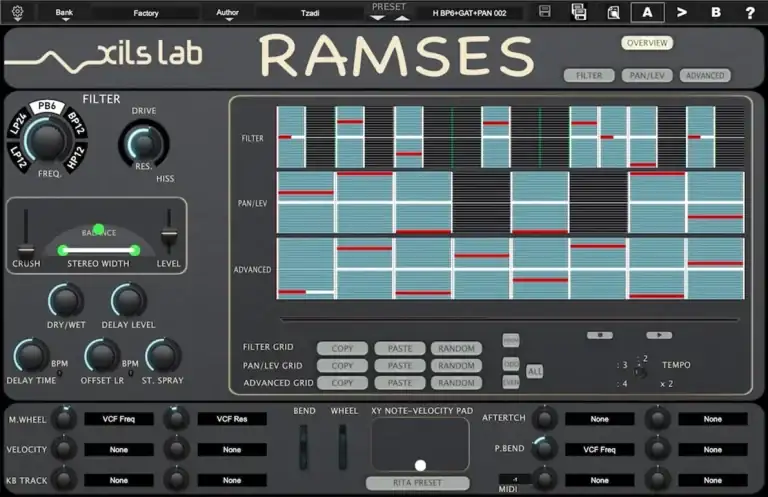Toggle Offset LR BPM sync switch
The width and height of the screenshot is (768, 497).
tap(131, 374)
